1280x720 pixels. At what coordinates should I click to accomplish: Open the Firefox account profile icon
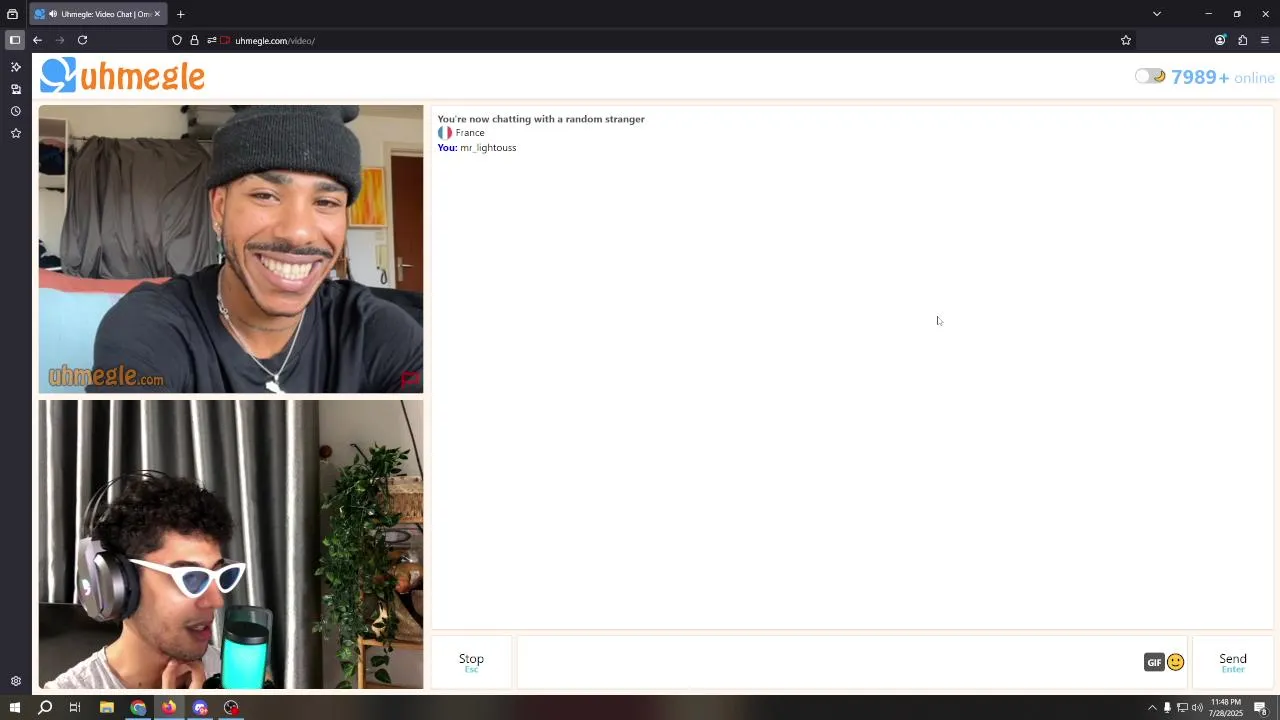[1220, 40]
